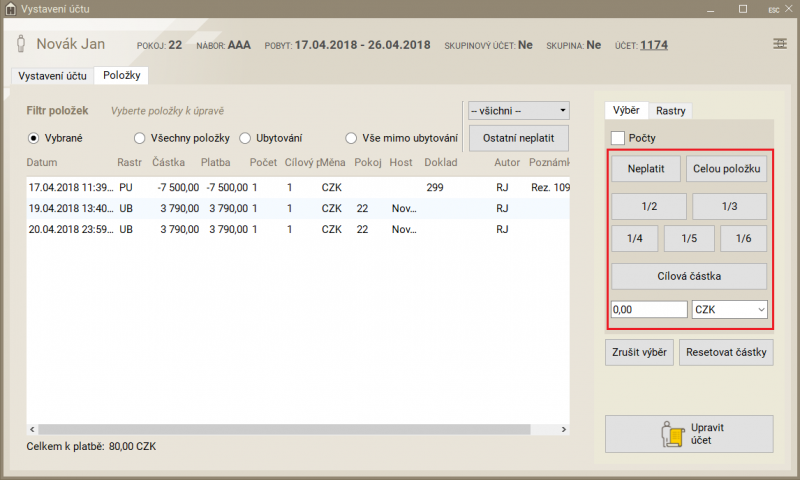Switch to the Vystavení účtu tab
This screenshot has height=480, width=800.
point(52,76)
